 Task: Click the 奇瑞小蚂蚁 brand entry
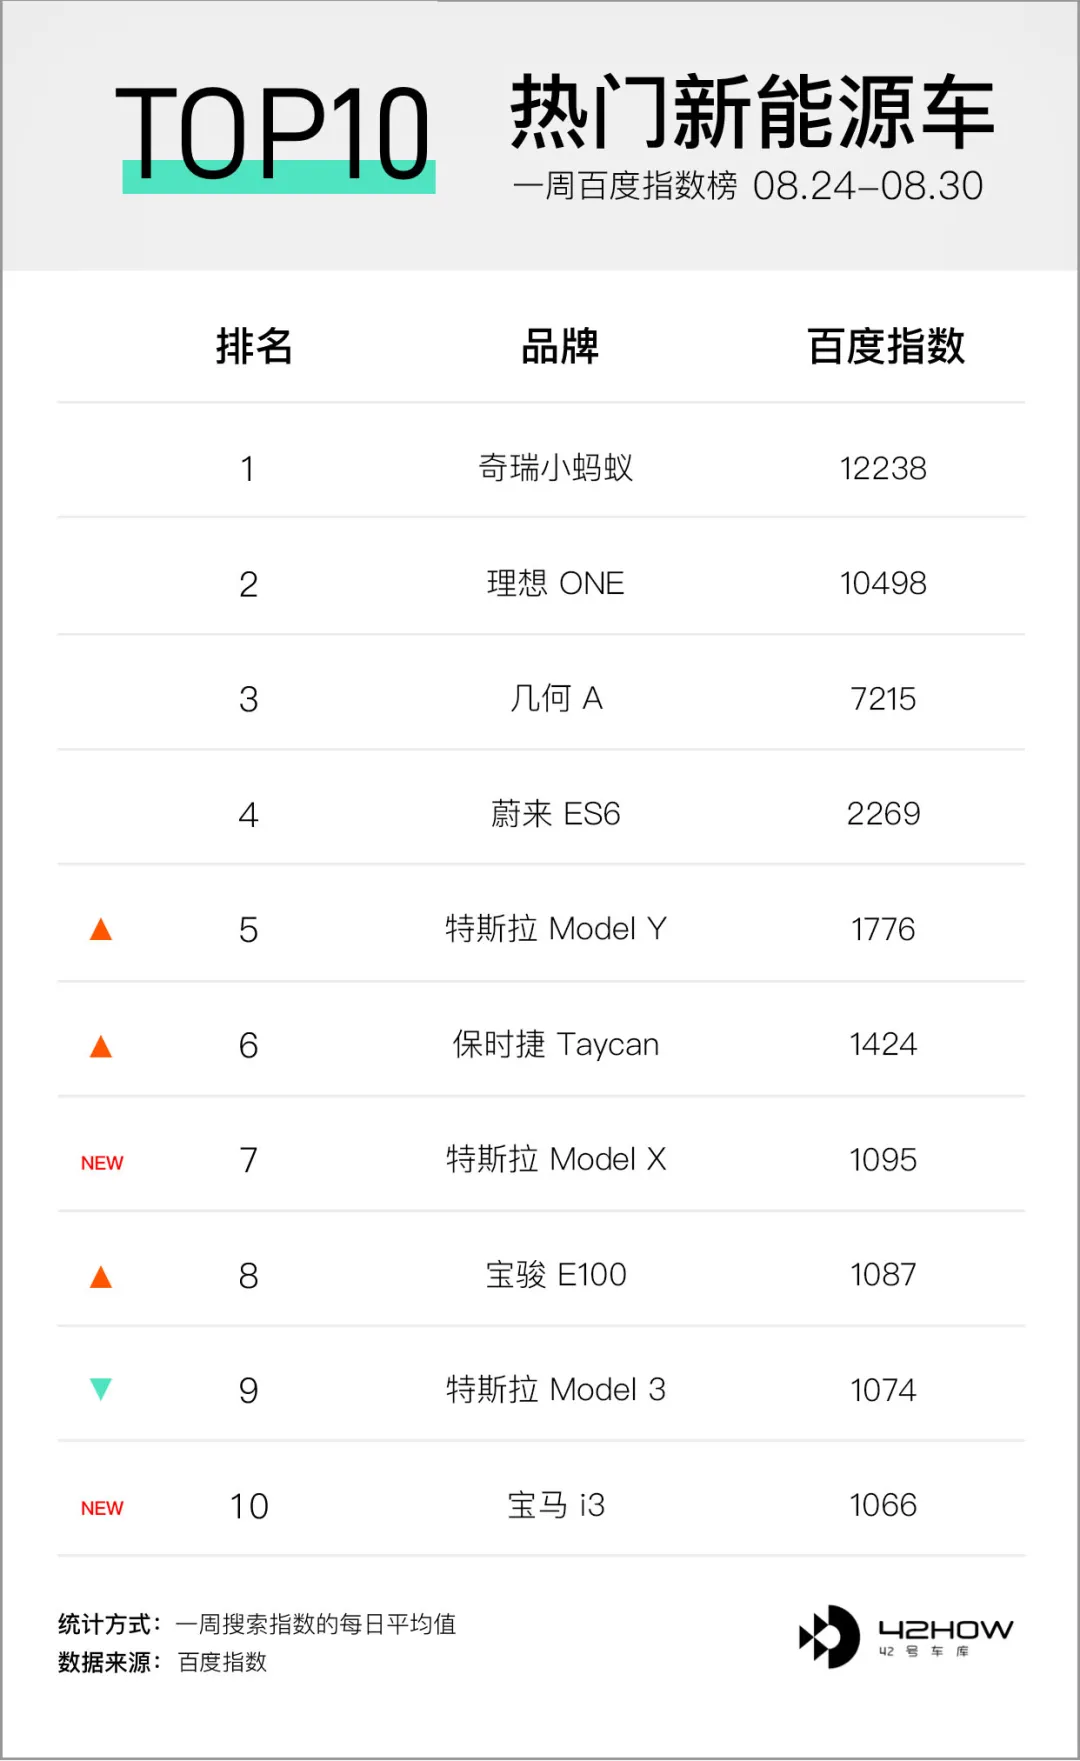[555, 467]
